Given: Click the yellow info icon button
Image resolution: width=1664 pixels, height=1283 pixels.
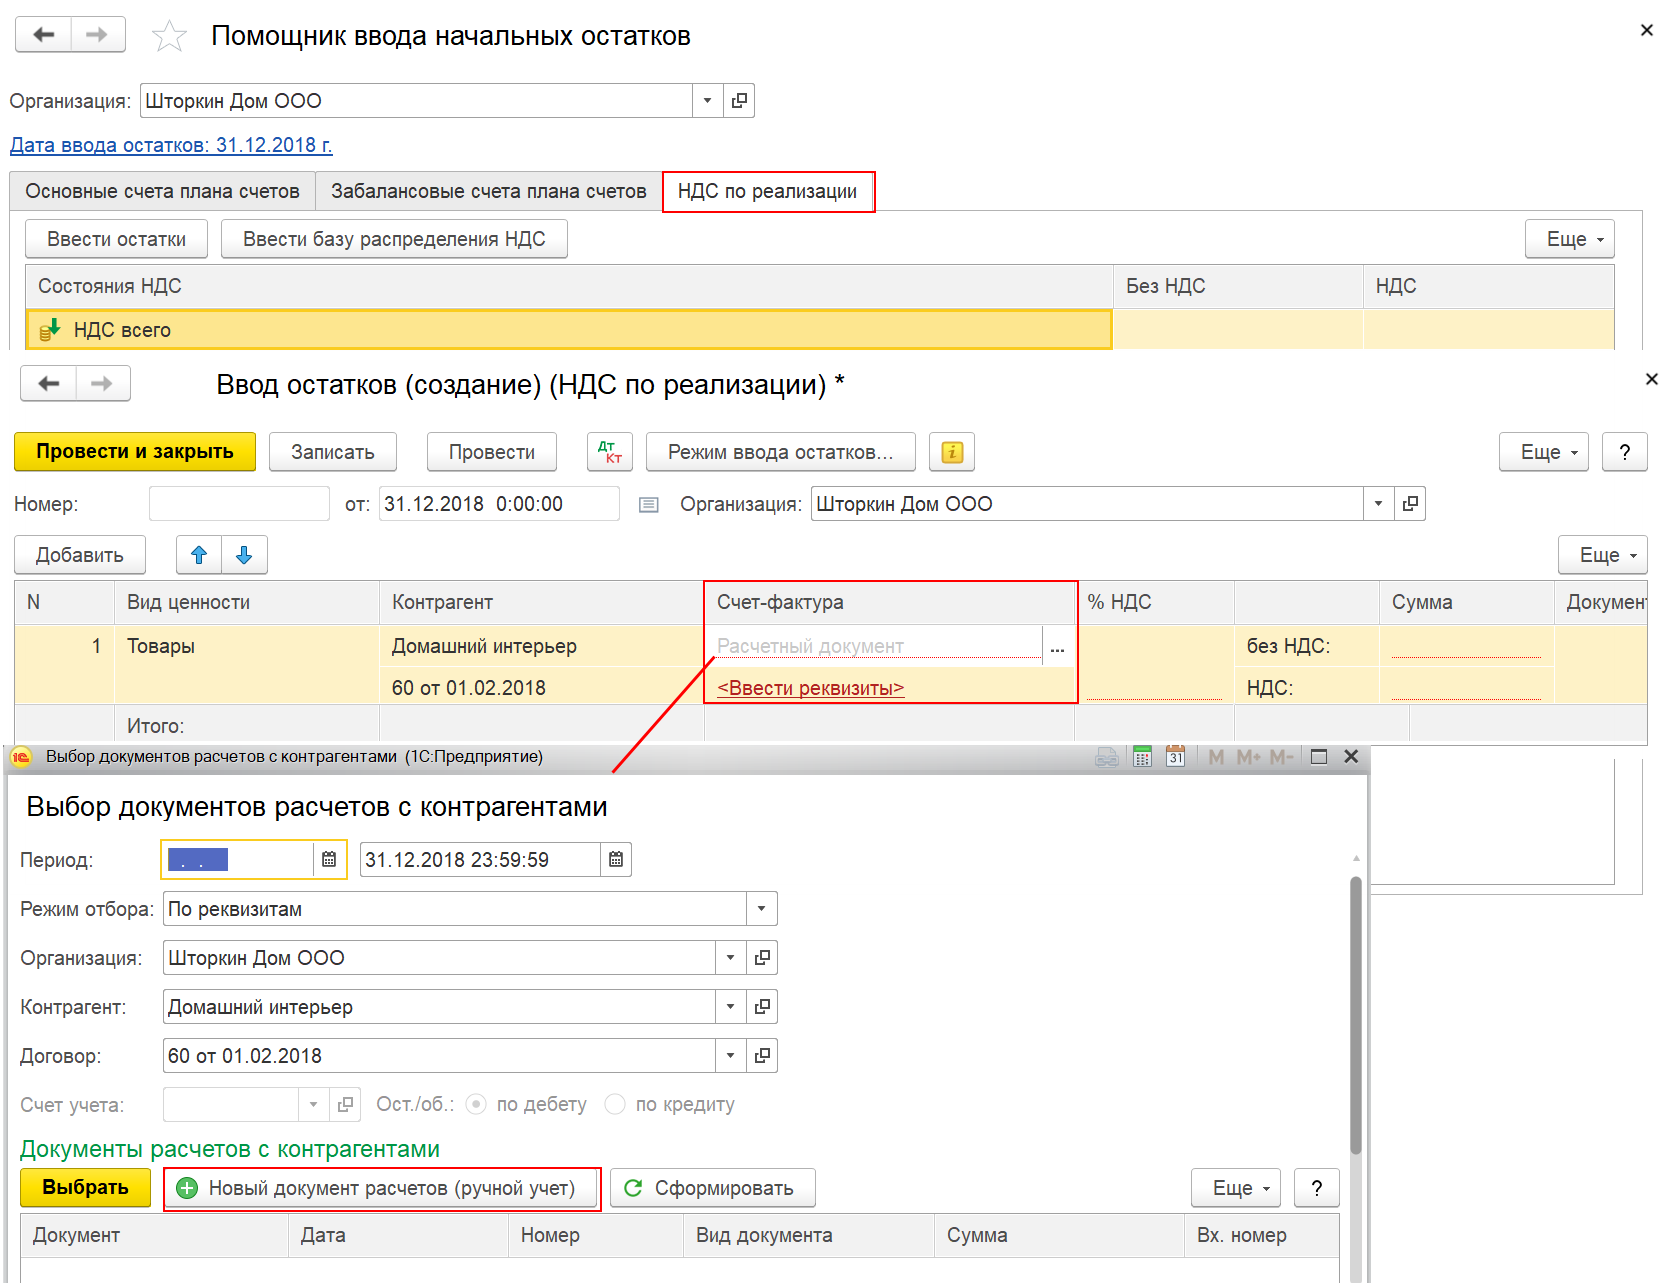Looking at the screenshot, I should tap(952, 452).
